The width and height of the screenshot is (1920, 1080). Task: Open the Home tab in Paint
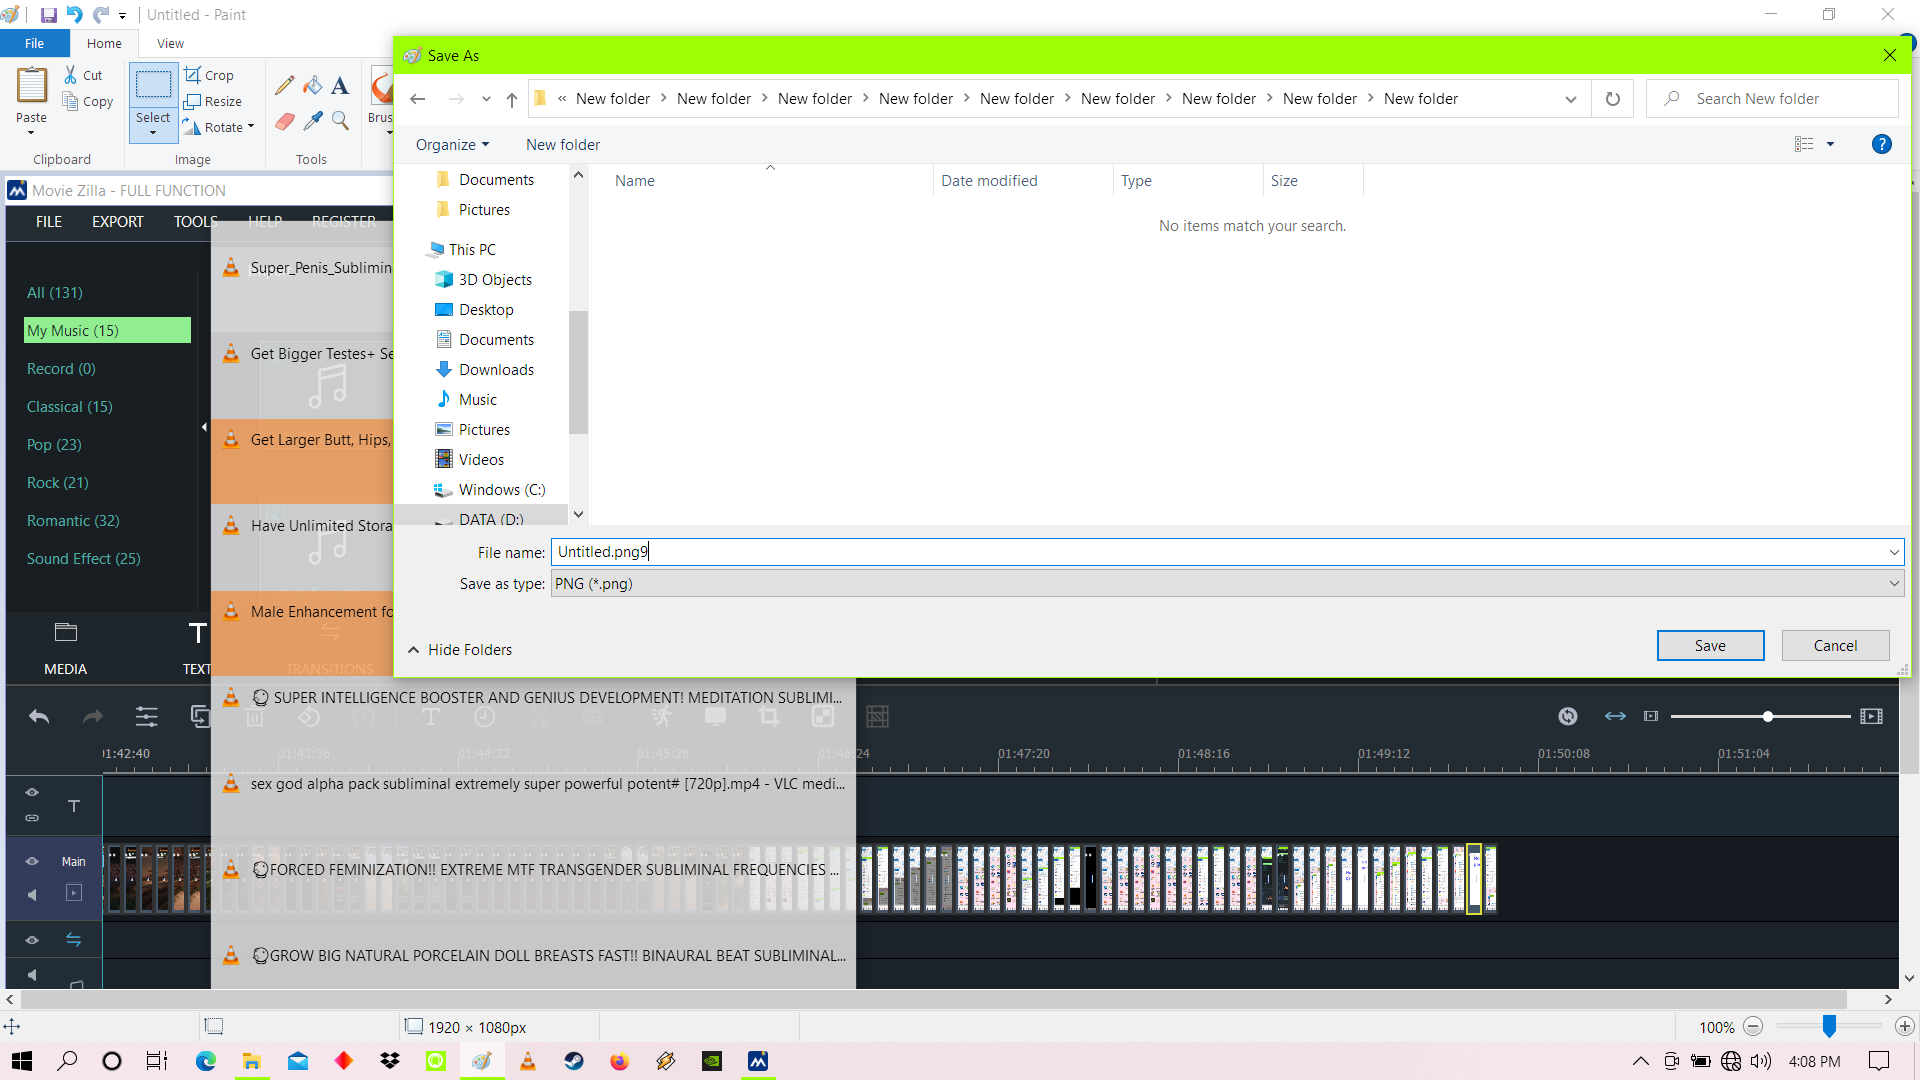105,44
